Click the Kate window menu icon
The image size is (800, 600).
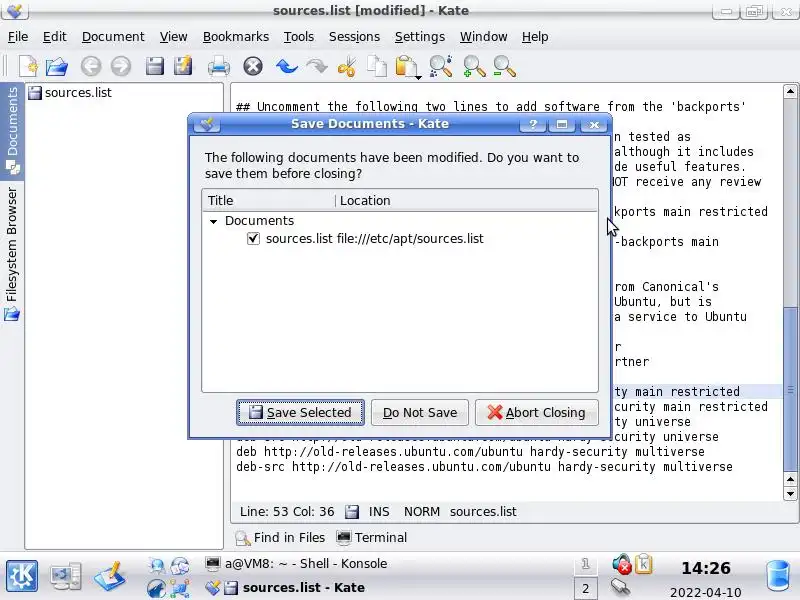[14, 10]
